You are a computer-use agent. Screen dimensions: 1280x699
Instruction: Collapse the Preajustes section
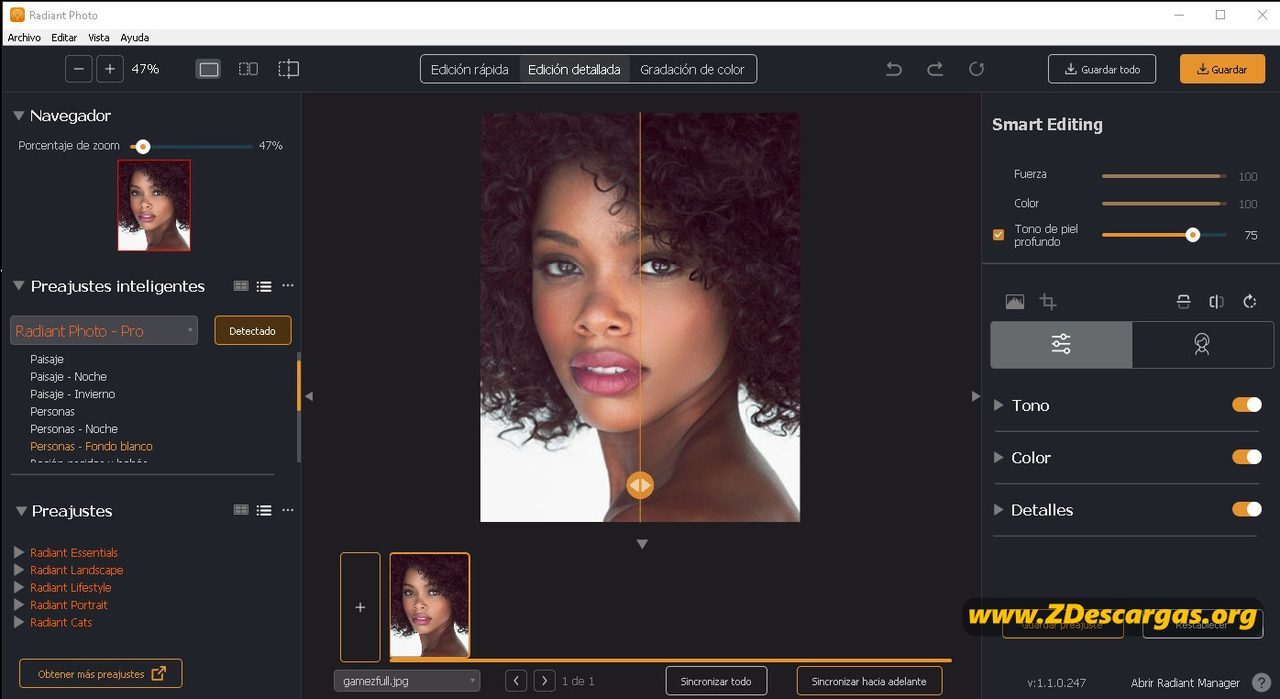tap(21, 511)
